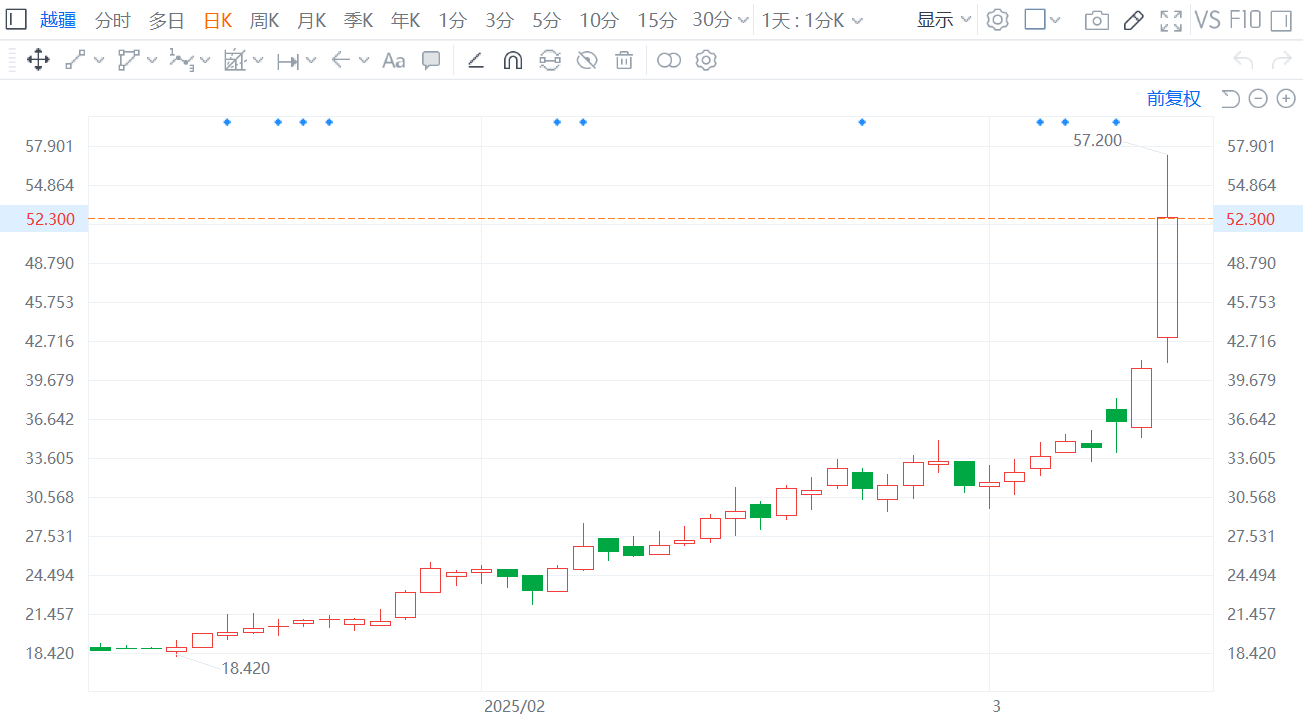Image resolution: width=1303 pixels, height=727 pixels.
Task: Open the 1天:1分K dropdown
Action: pos(813,20)
